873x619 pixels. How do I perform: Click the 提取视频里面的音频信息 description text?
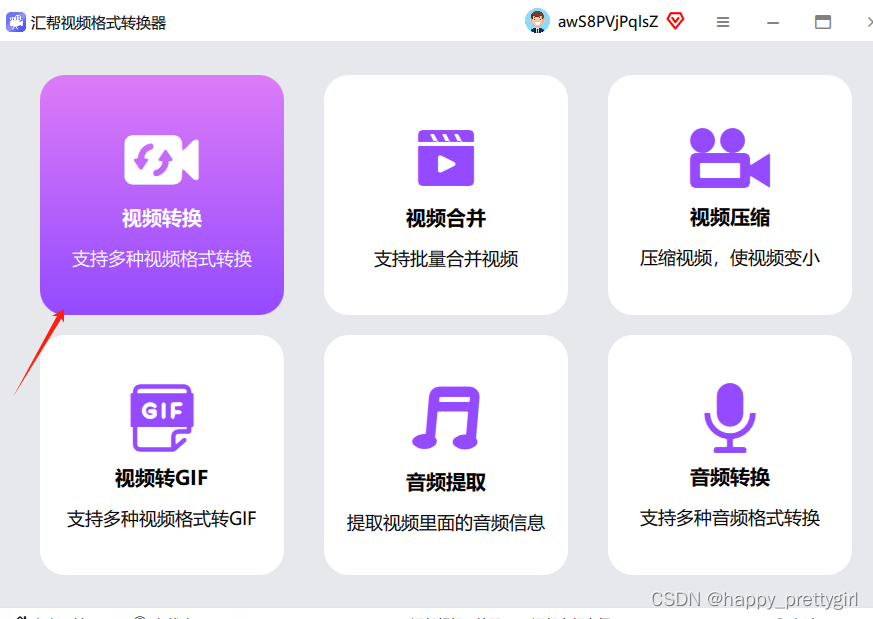point(445,522)
